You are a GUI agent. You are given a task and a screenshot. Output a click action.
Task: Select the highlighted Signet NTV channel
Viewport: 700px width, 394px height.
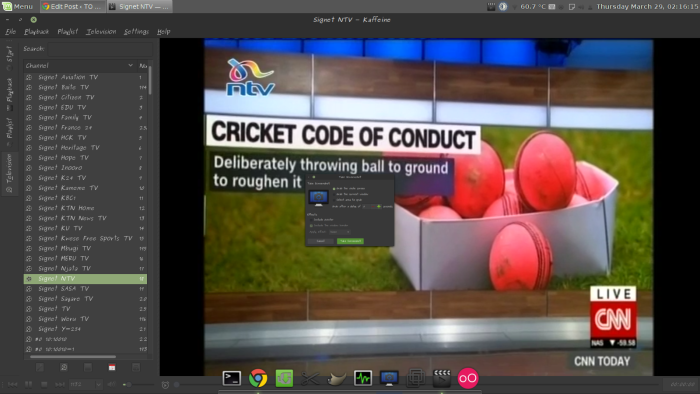[x=85, y=279]
